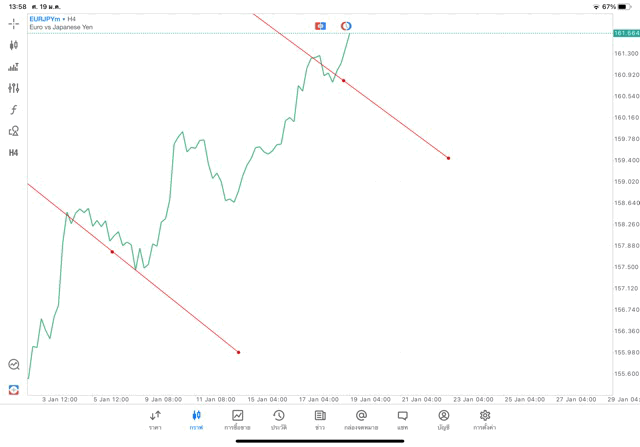640x447 pixels.
Task: Open the candlestick chart type selector
Action: pos(14,45)
